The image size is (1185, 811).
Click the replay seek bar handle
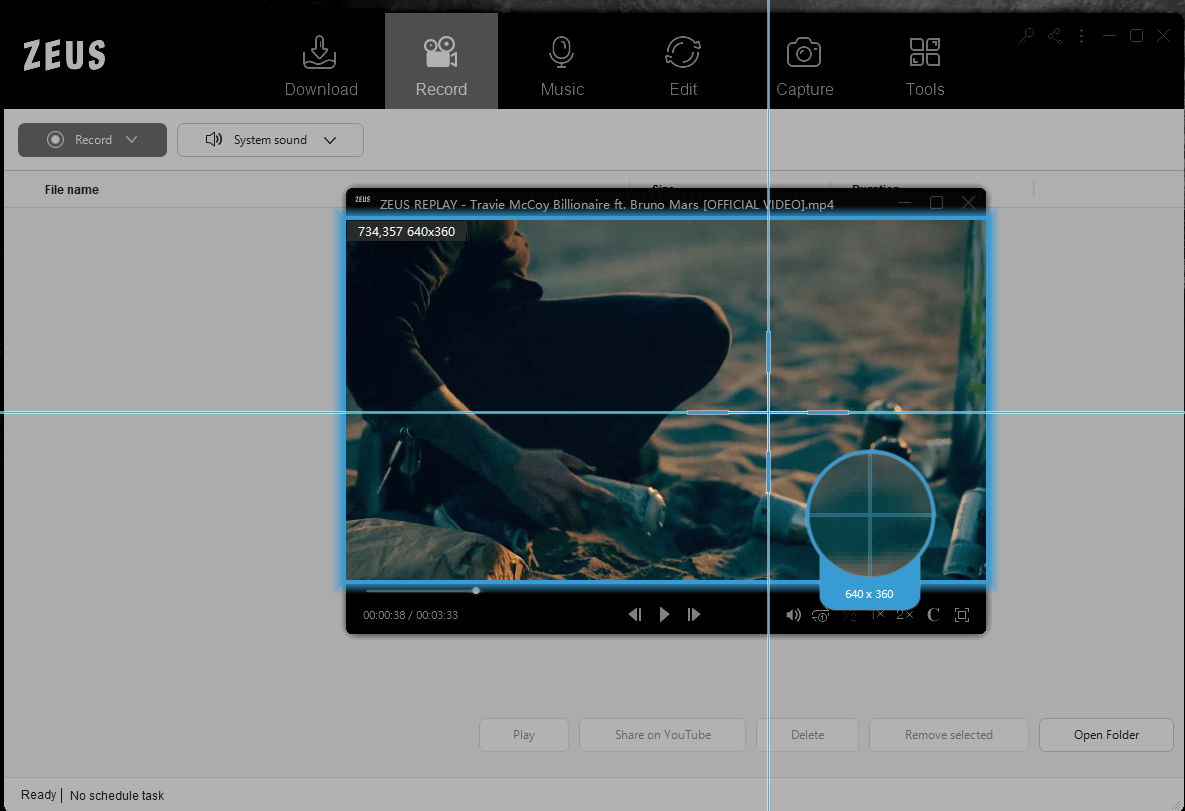(x=476, y=590)
